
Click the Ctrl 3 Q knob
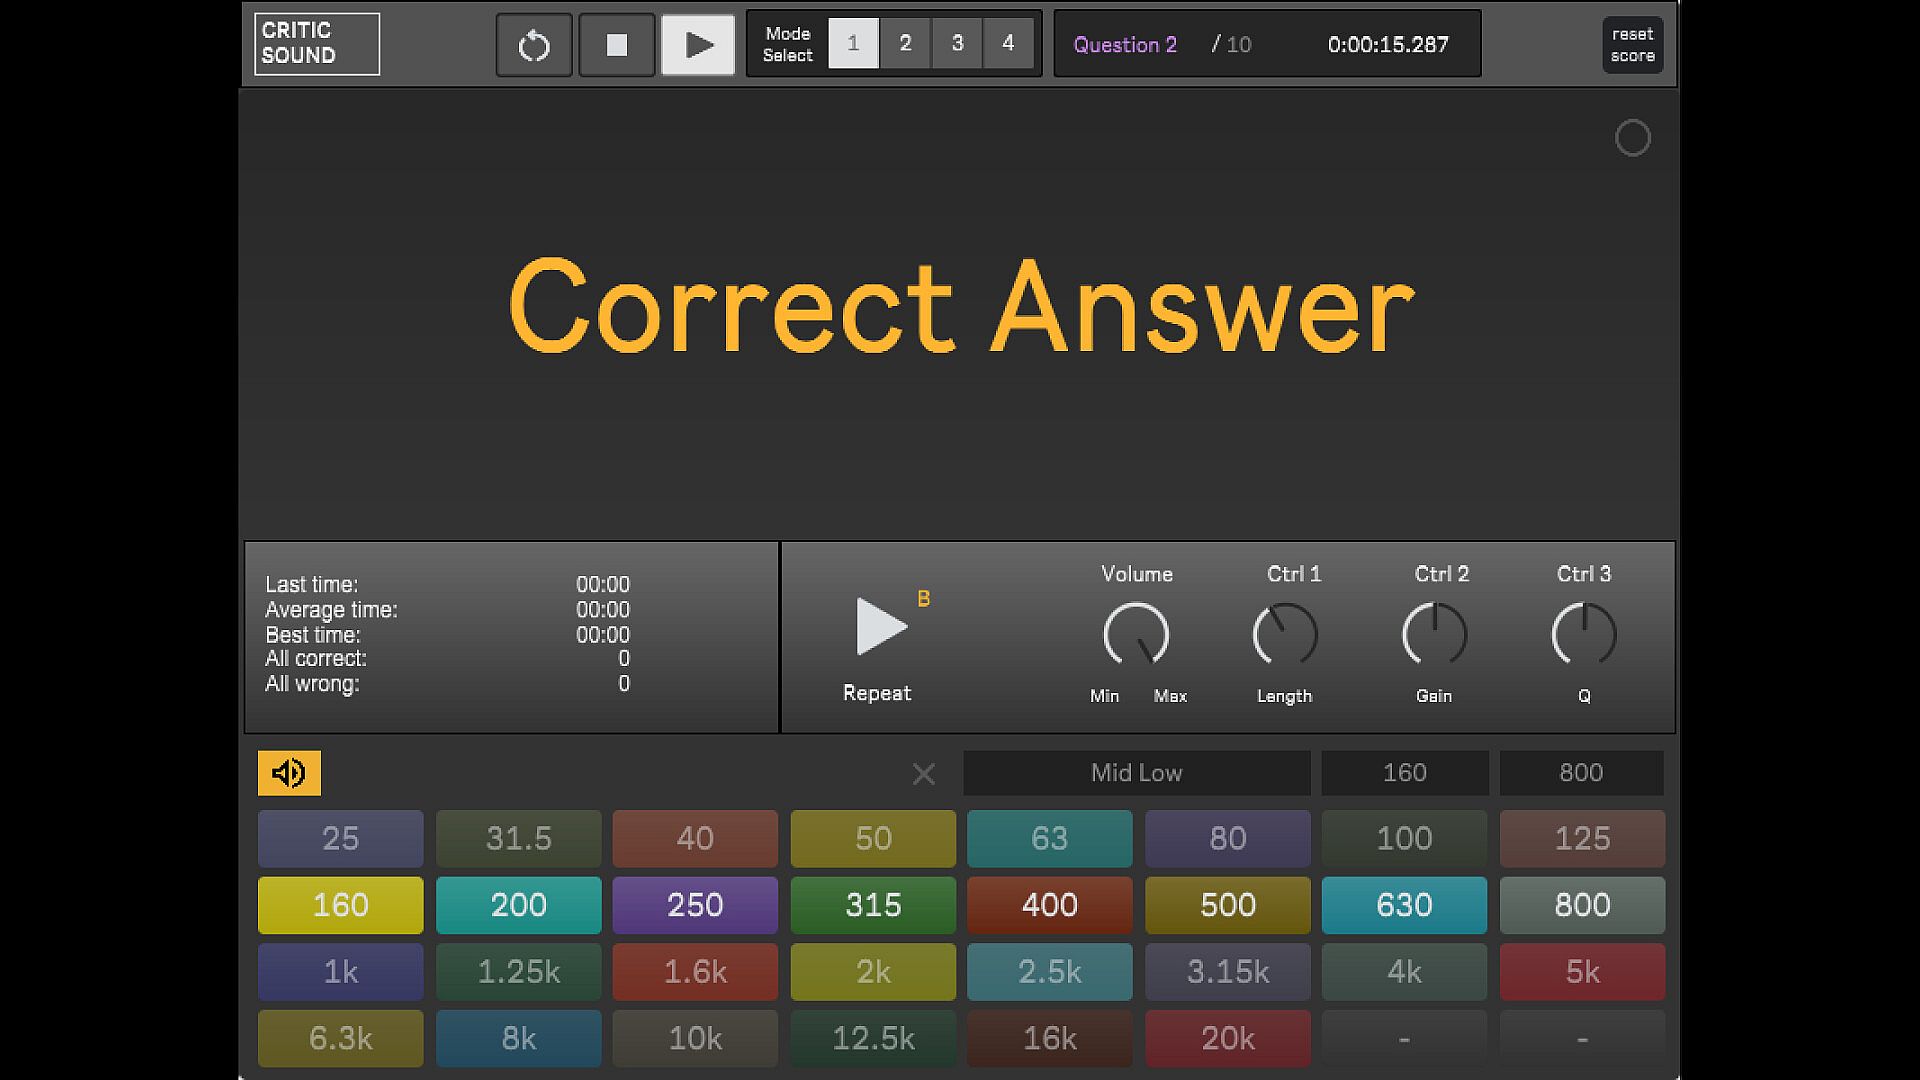coord(1583,634)
